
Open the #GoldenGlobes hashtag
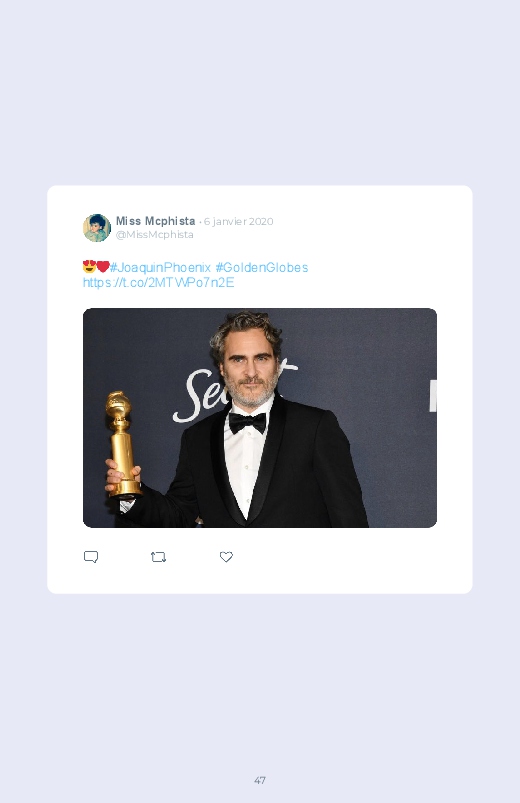(262, 267)
